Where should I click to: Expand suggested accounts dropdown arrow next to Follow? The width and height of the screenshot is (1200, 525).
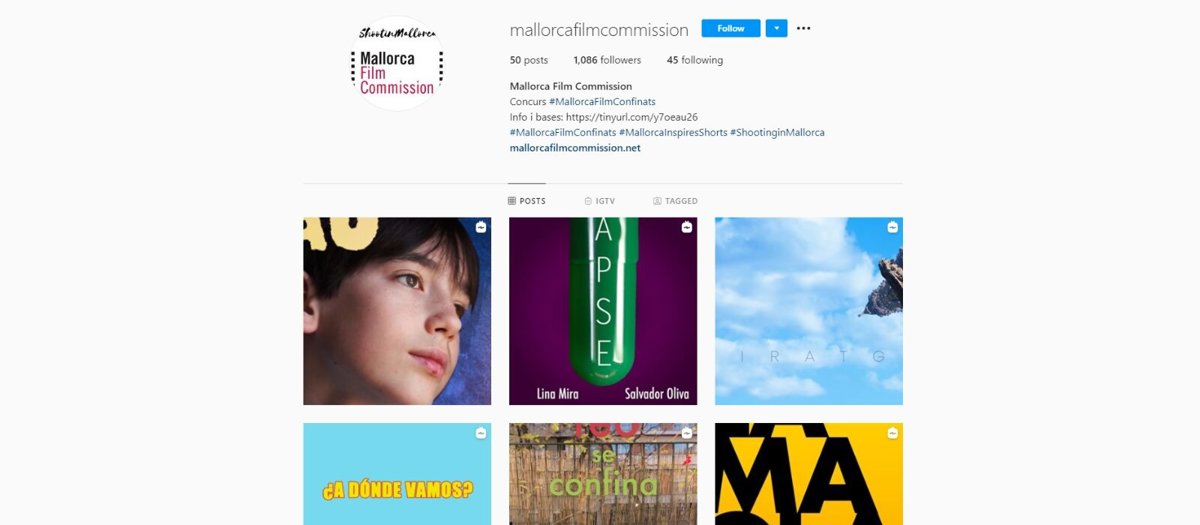pos(776,28)
